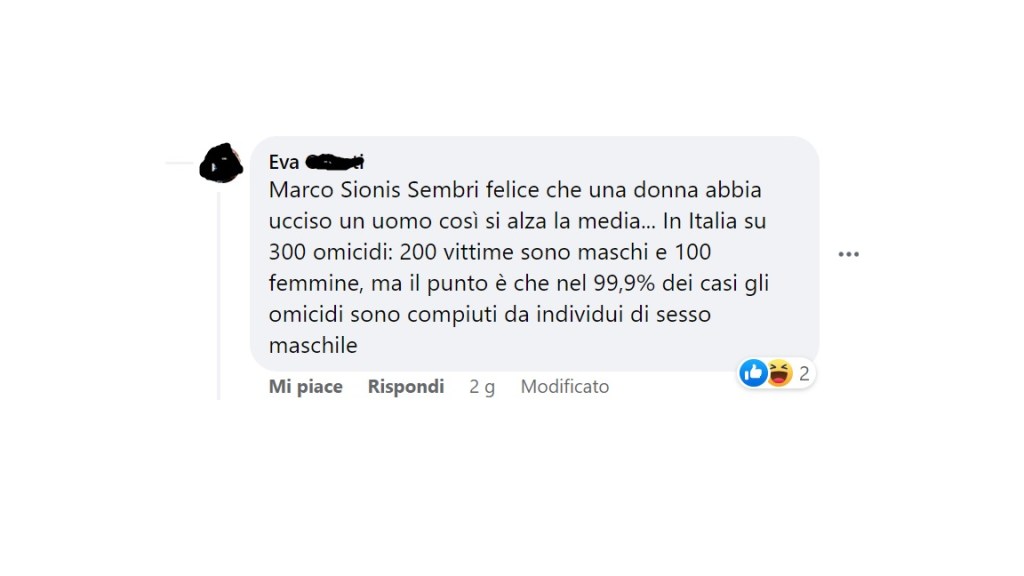This screenshot has width=1024, height=576.
Task: Open the three-dot comment options menu
Action: [848, 254]
